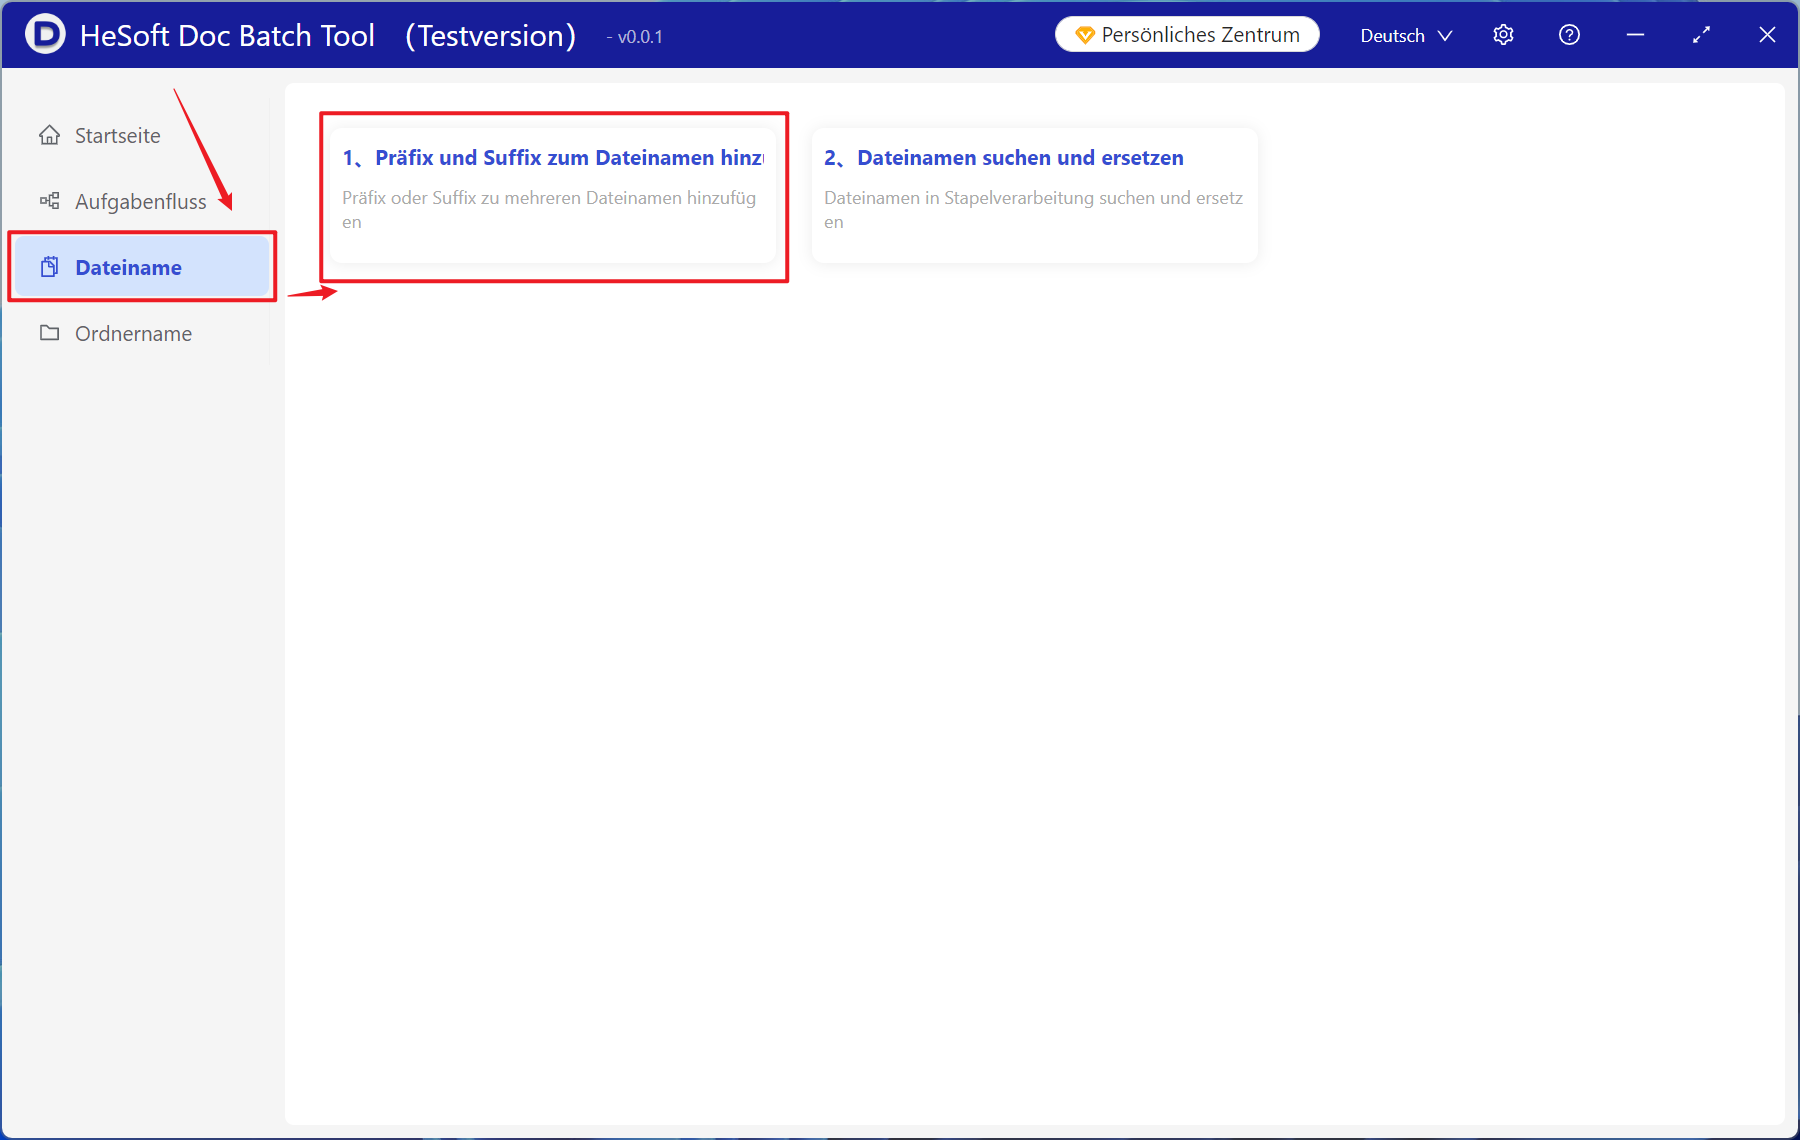The height and width of the screenshot is (1140, 1800).
Task: Open help via the question mark icon
Action: [x=1569, y=35]
